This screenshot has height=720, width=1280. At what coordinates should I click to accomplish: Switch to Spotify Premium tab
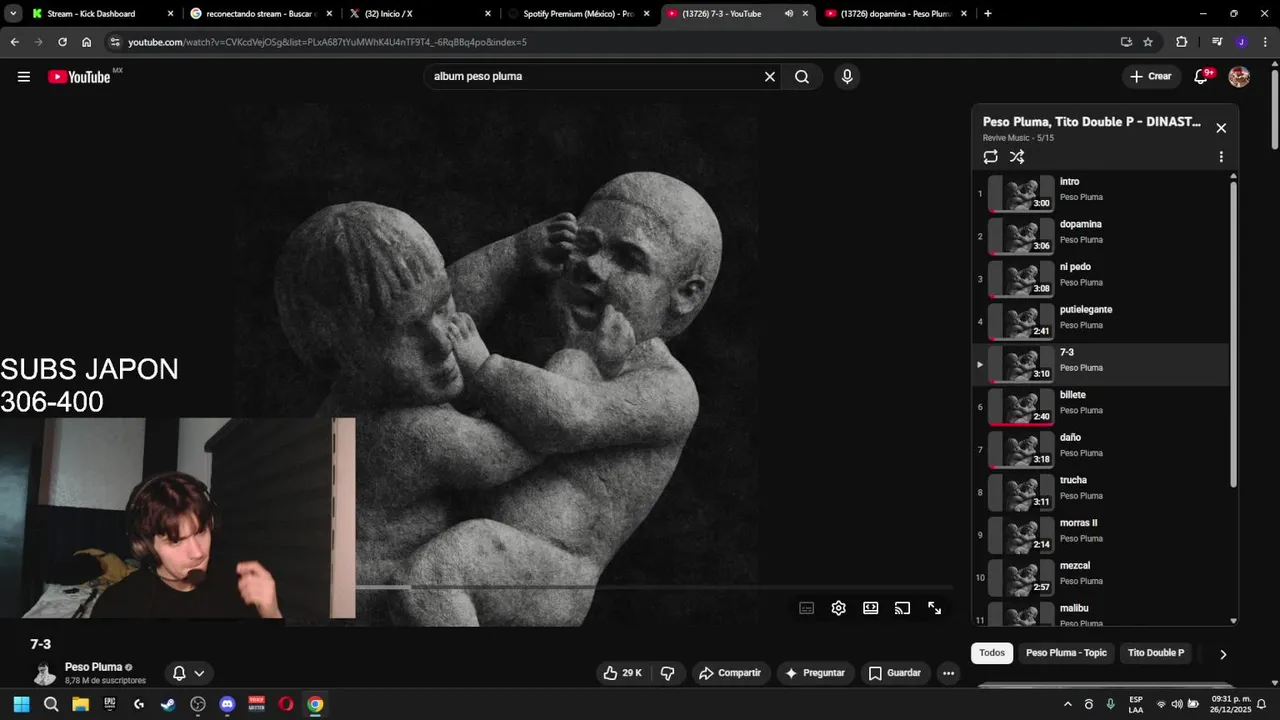pyautogui.click(x=578, y=14)
